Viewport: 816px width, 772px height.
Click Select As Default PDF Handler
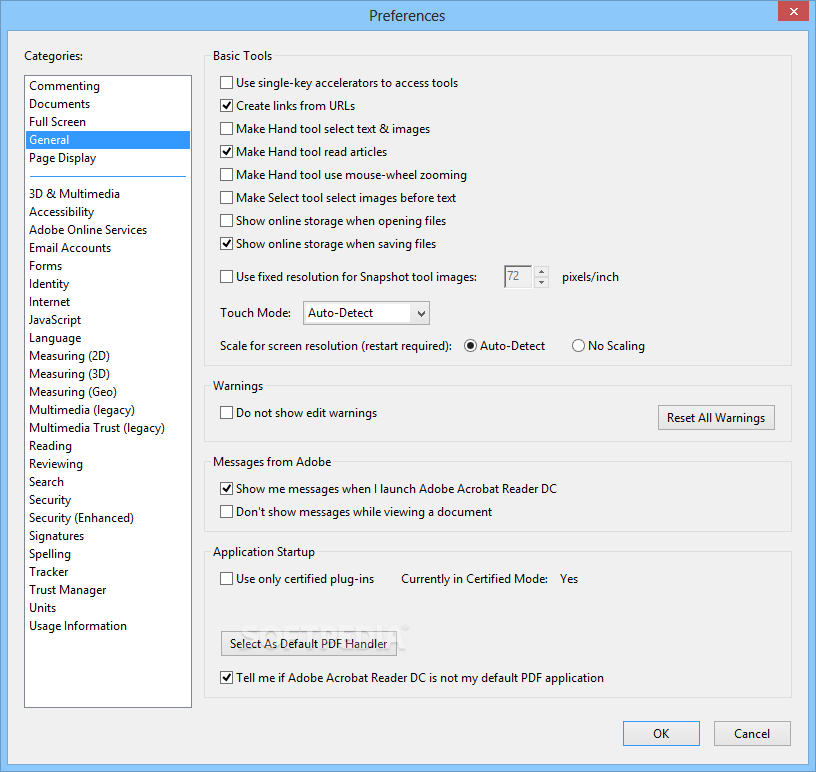[309, 644]
